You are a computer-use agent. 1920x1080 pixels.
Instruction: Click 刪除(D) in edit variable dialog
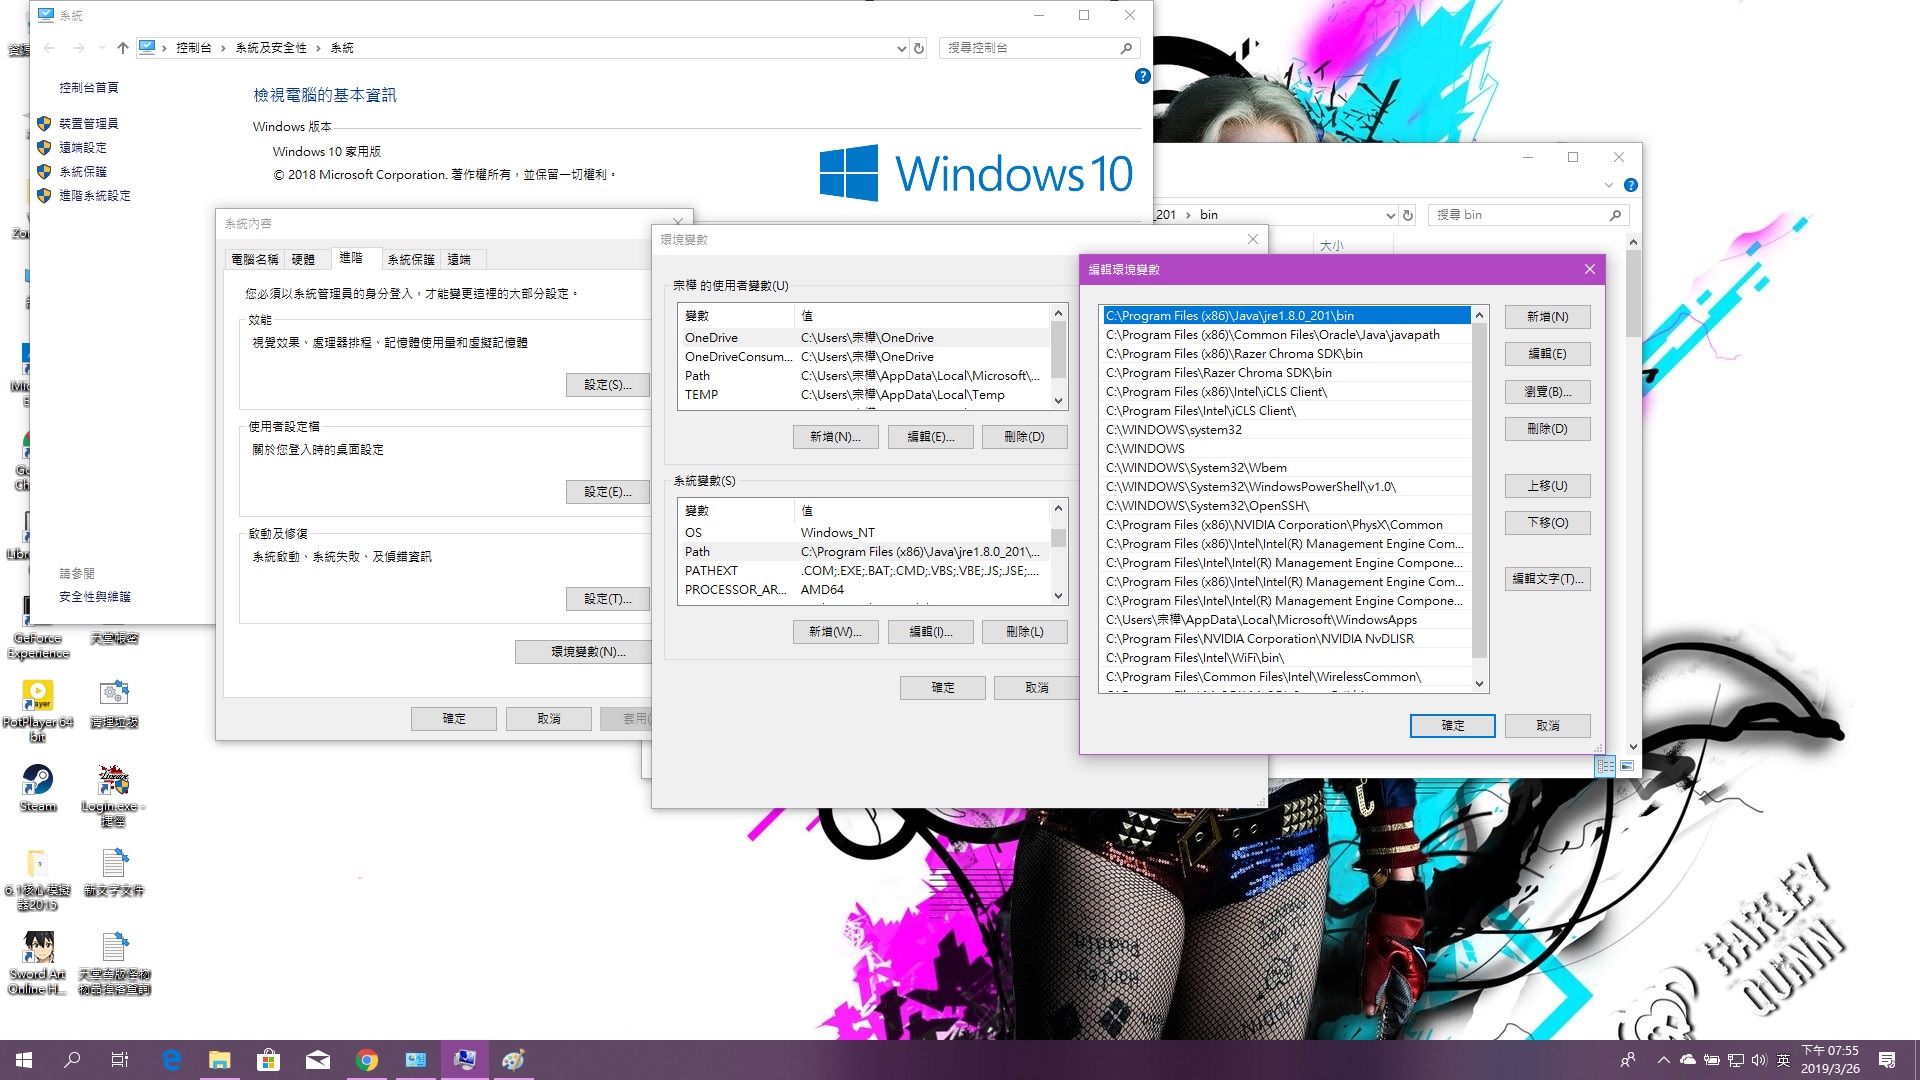coord(1547,429)
